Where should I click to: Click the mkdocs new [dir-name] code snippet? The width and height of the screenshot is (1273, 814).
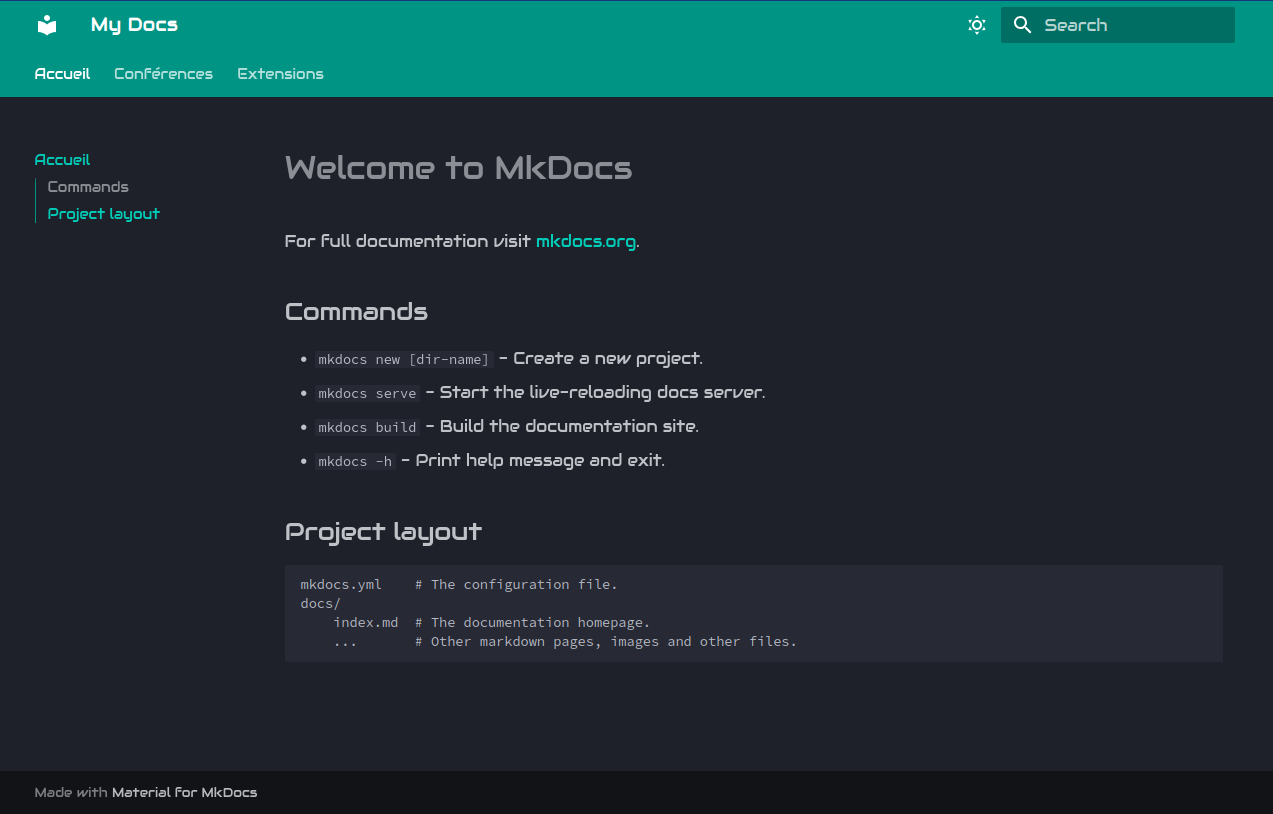click(x=403, y=360)
